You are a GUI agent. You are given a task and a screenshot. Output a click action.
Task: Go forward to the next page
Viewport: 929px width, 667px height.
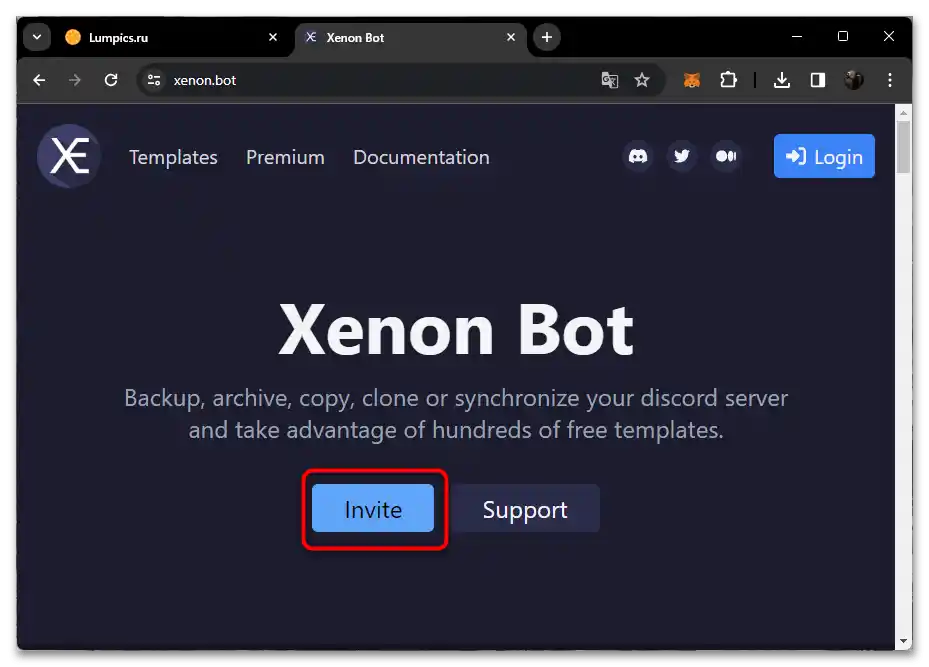(75, 80)
